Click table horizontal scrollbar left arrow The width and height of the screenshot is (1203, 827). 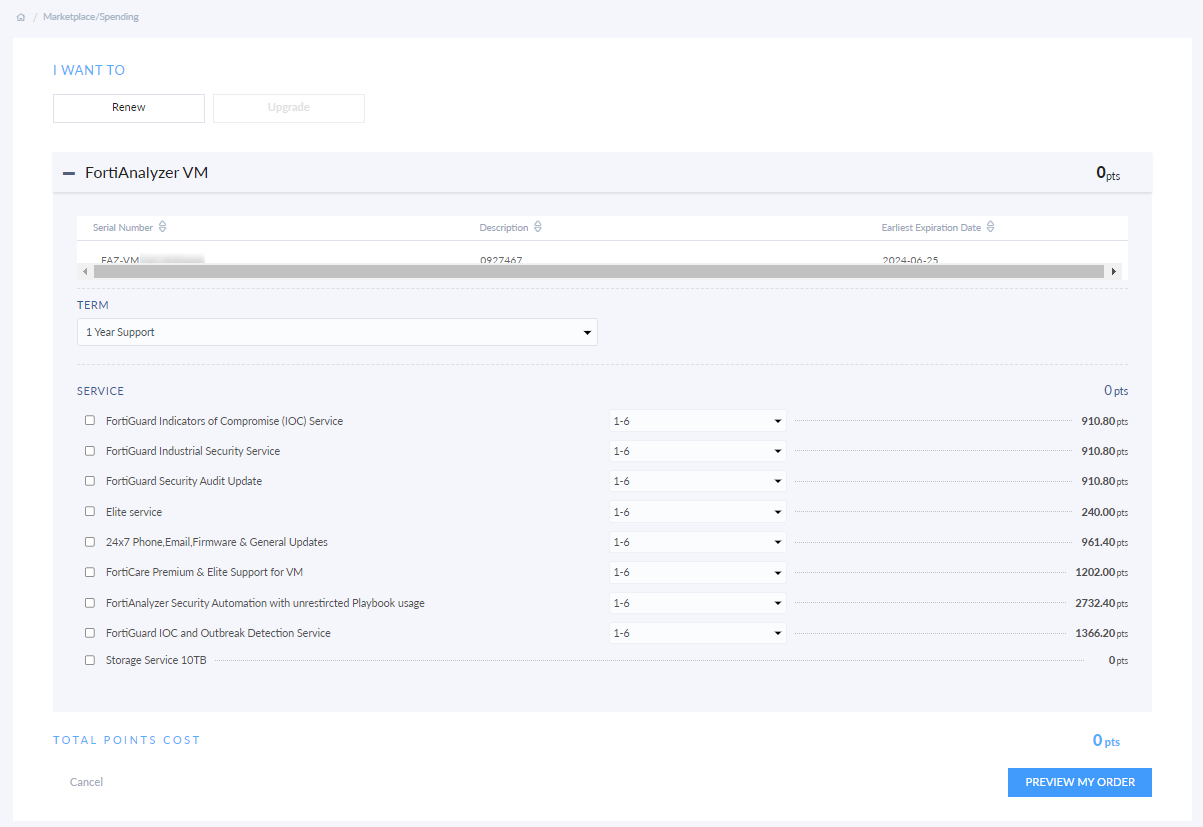click(x=85, y=271)
